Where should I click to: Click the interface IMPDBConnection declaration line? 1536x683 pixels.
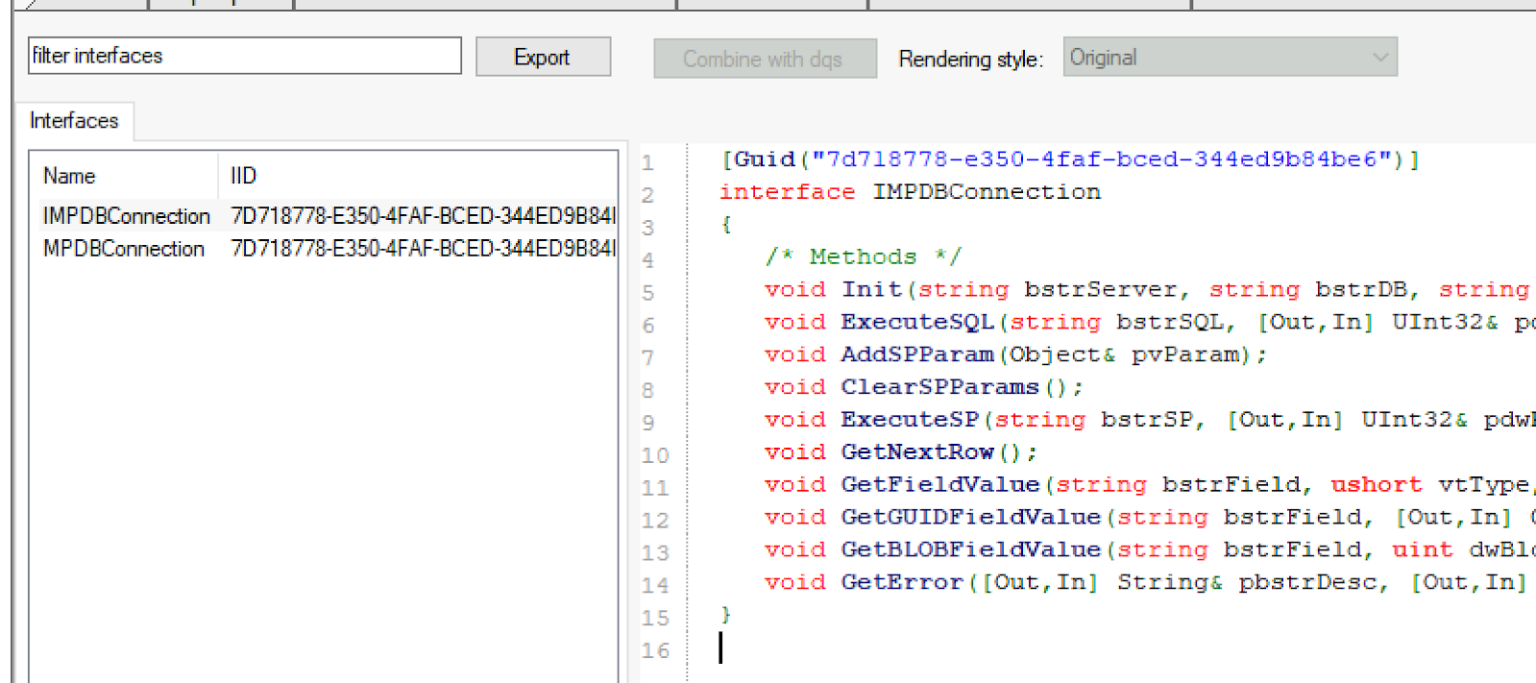tap(910, 192)
